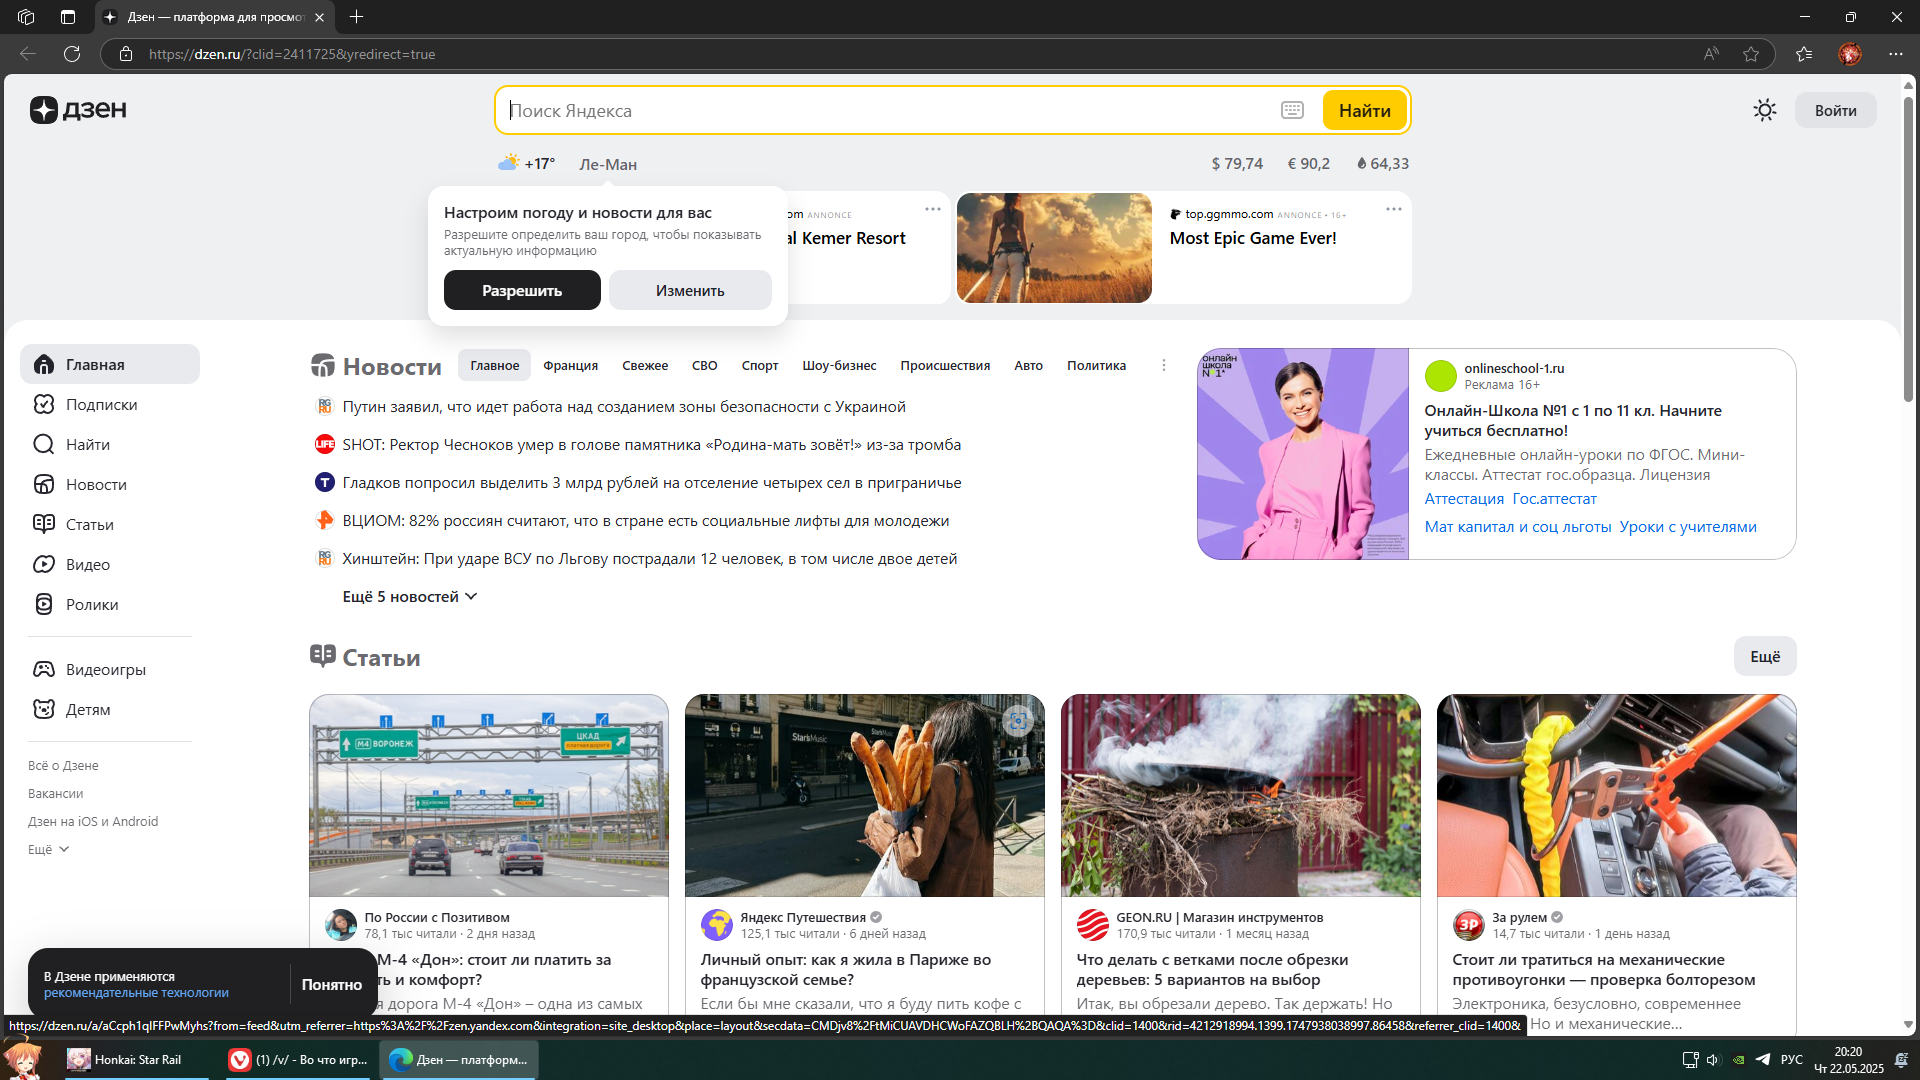Click Разрешить in the location popup
The height and width of the screenshot is (1080, 1920).
click(522, 290)
